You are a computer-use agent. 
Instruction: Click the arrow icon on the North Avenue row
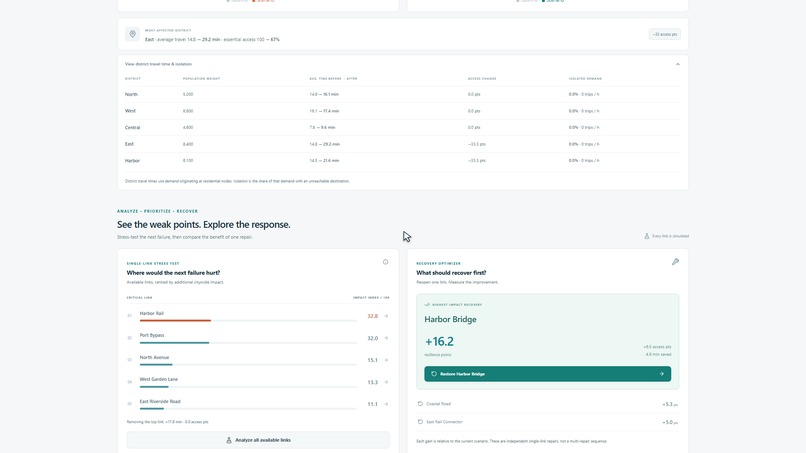[386, 360]
